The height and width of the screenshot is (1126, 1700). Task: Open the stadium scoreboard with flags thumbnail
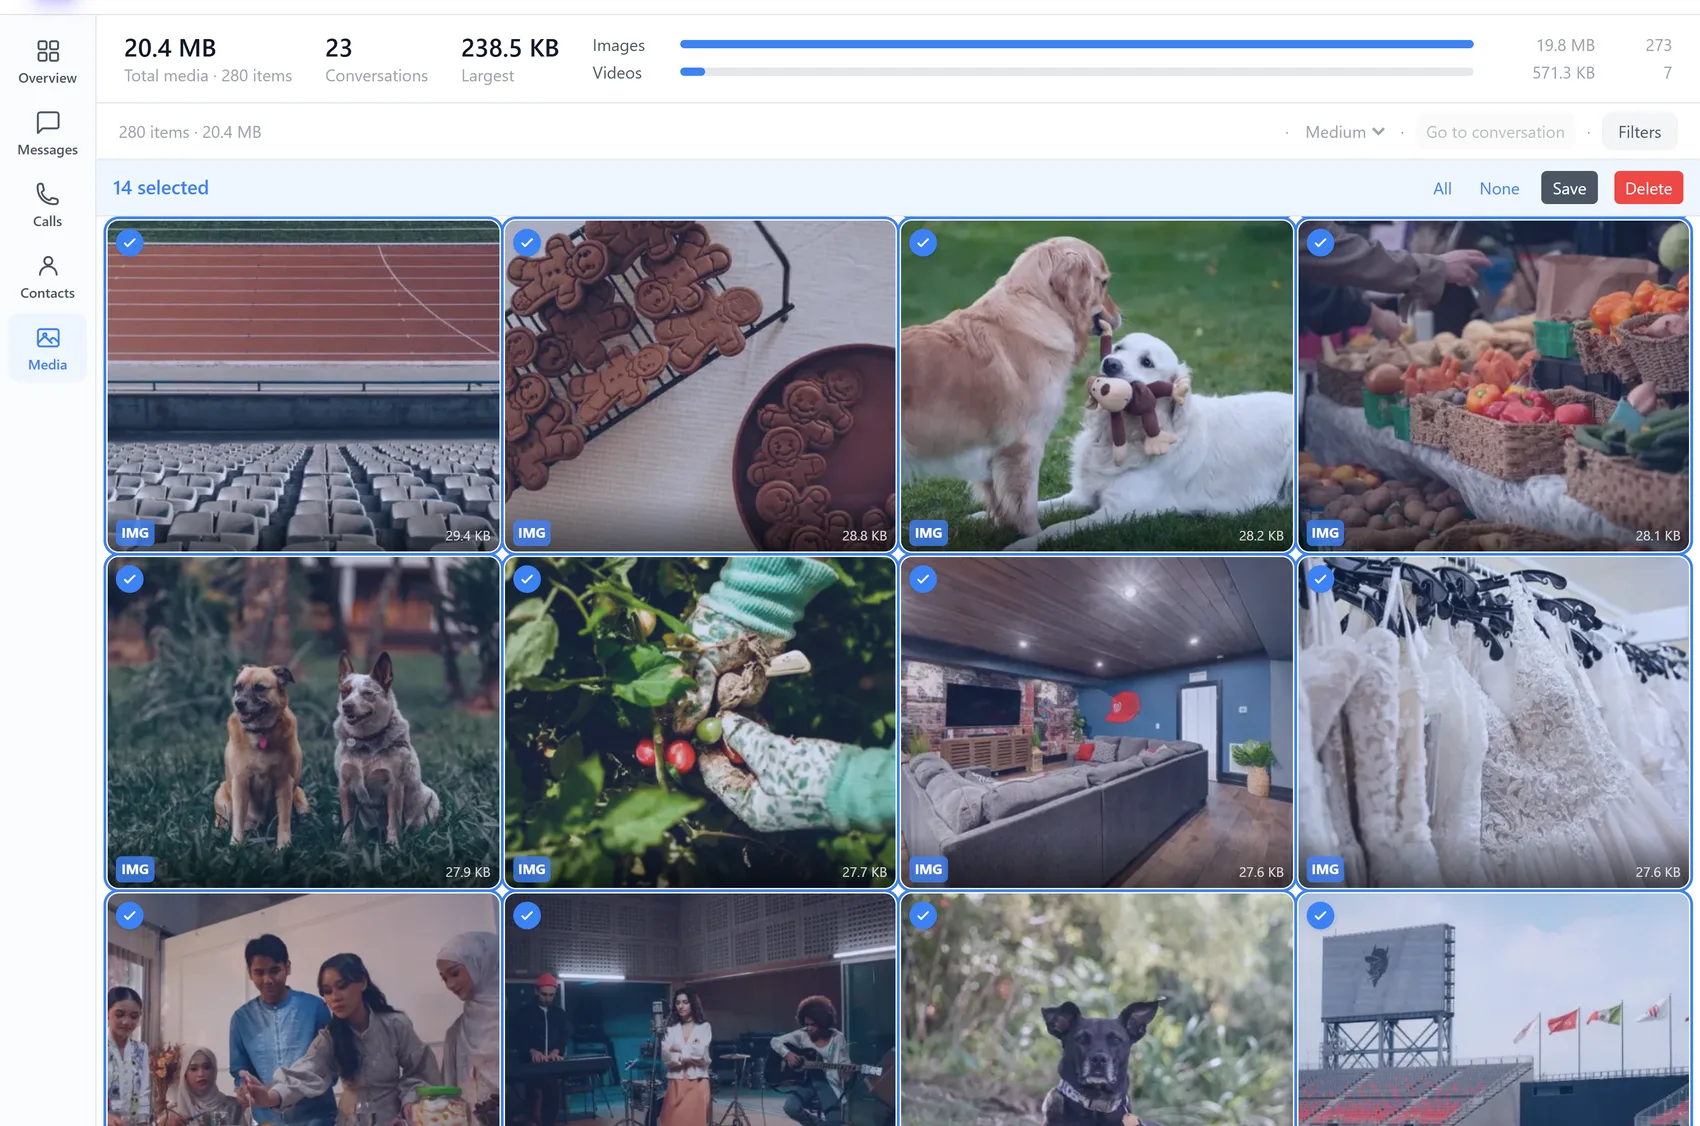coord(1493,1010)
